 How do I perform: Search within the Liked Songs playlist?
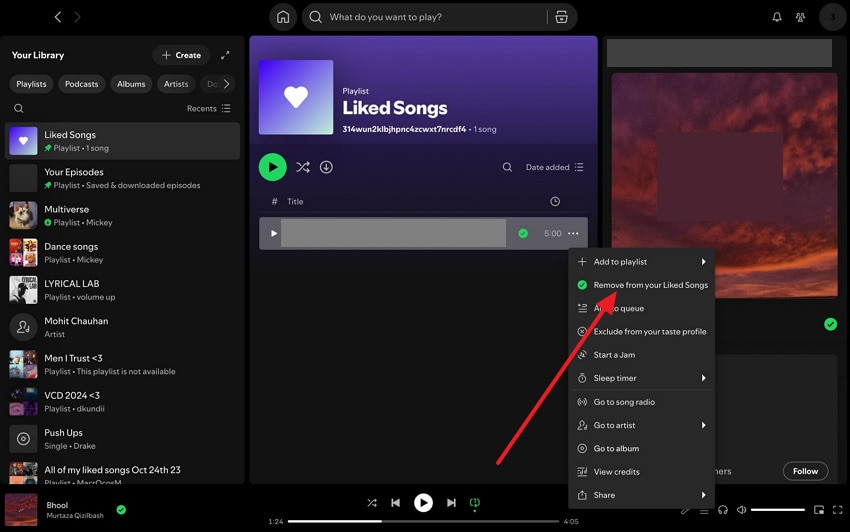click(507, 167)
